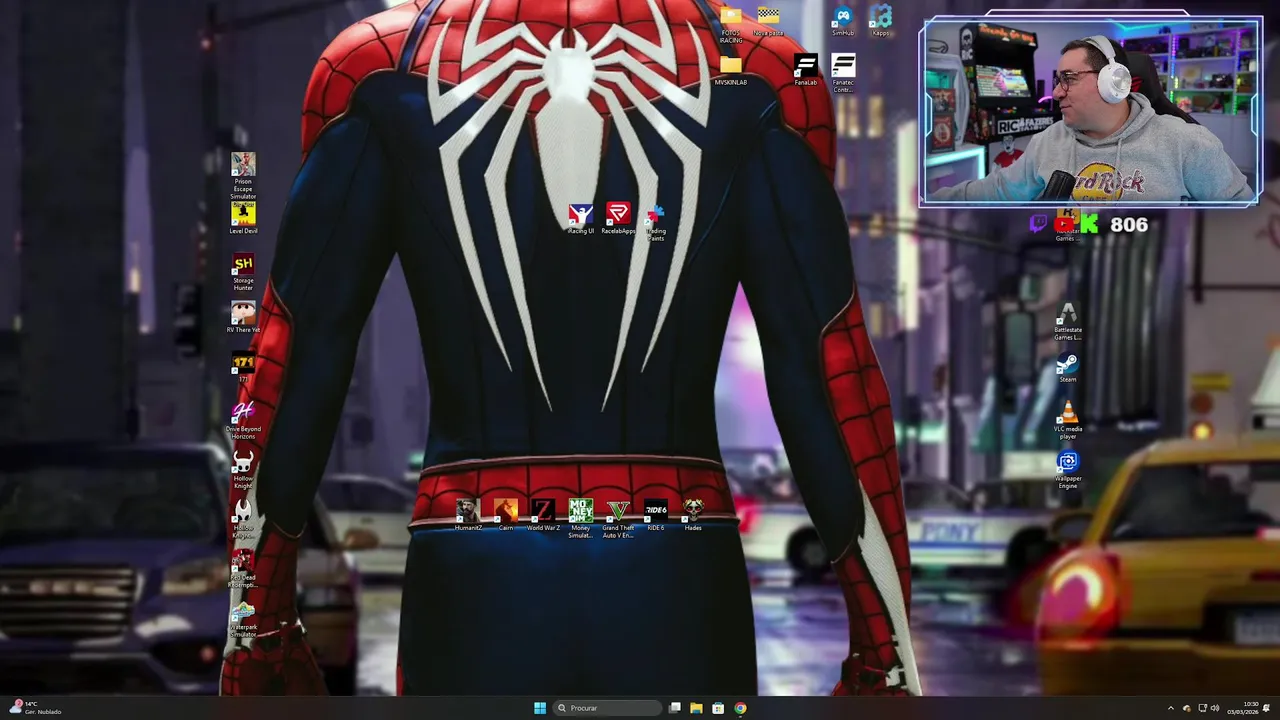Screen dimensions: 1280x720
Task: Select the Hades game icon
Action: click(x=693, y=515)
